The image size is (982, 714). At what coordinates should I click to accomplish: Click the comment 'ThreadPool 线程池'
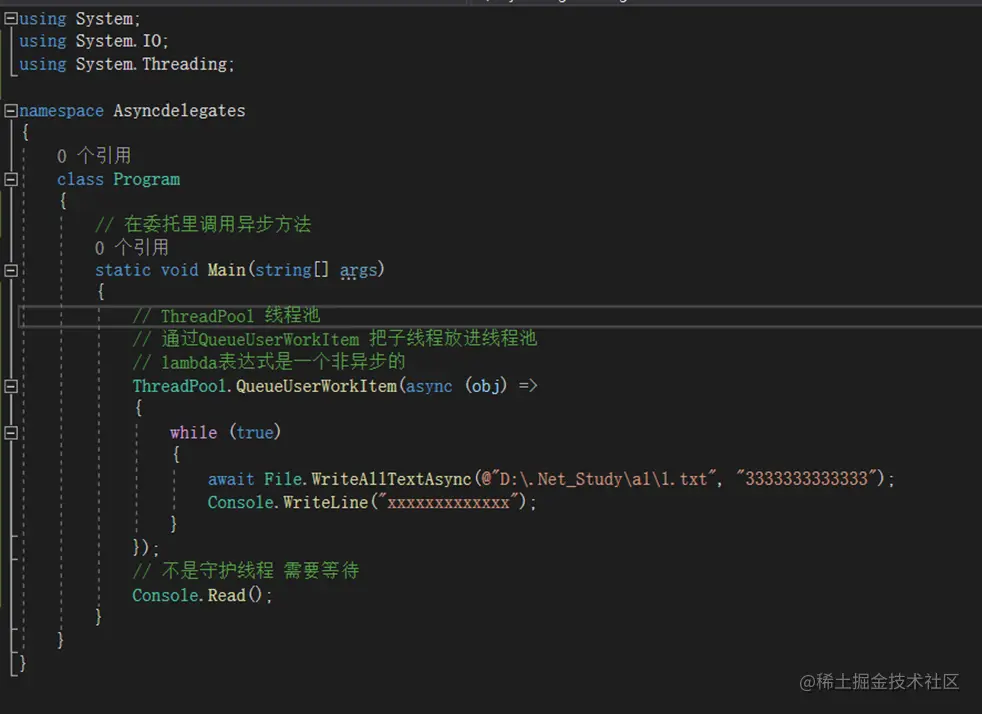point(226,316)
